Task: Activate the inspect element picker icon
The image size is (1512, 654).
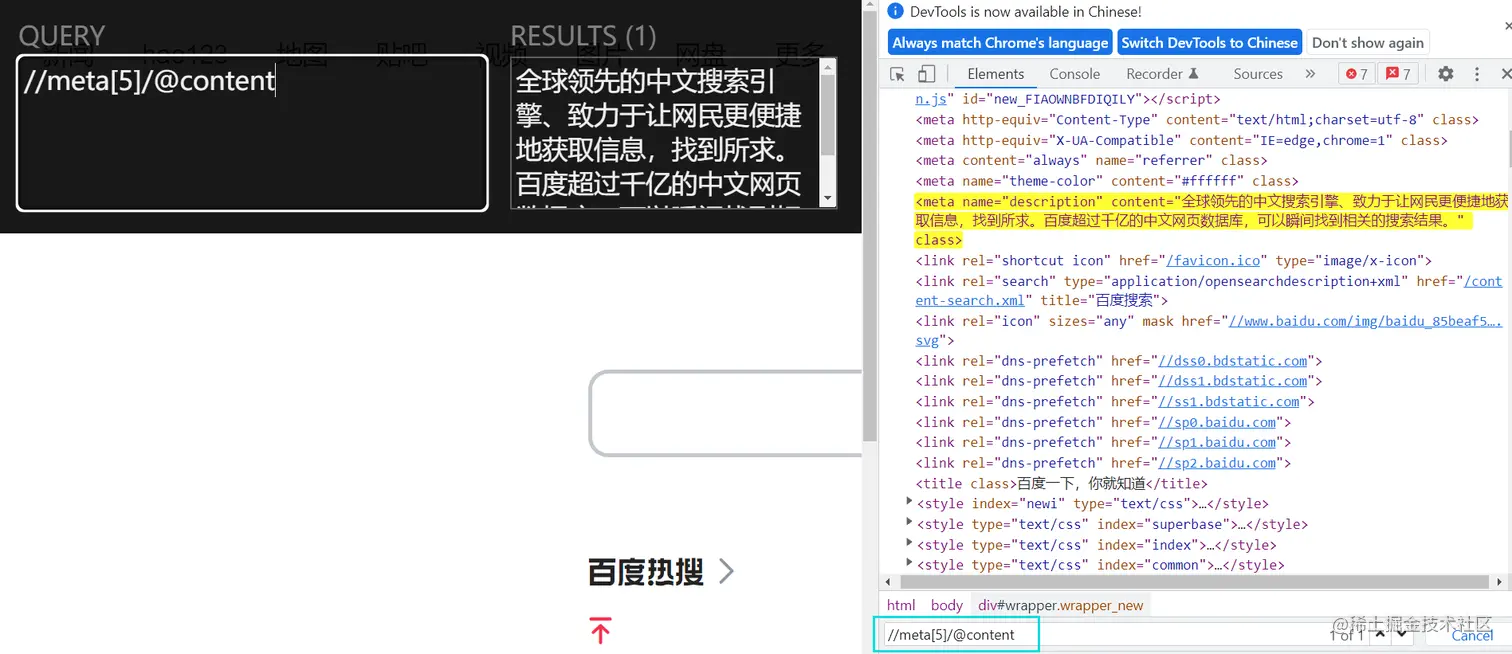Action: pyautogui.click(x=898, y=74)
